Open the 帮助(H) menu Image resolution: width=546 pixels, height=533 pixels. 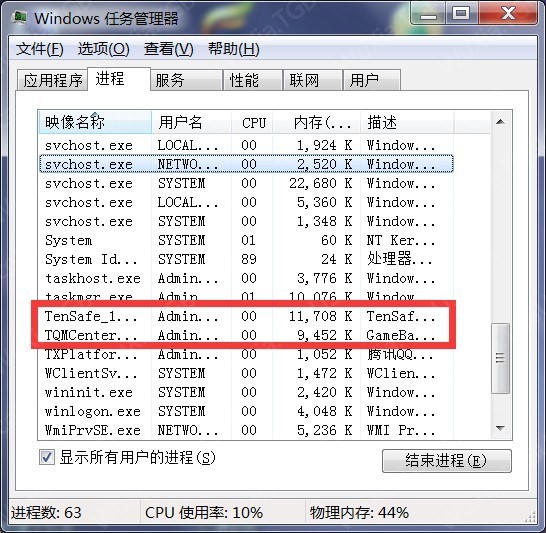coord(234,49)
